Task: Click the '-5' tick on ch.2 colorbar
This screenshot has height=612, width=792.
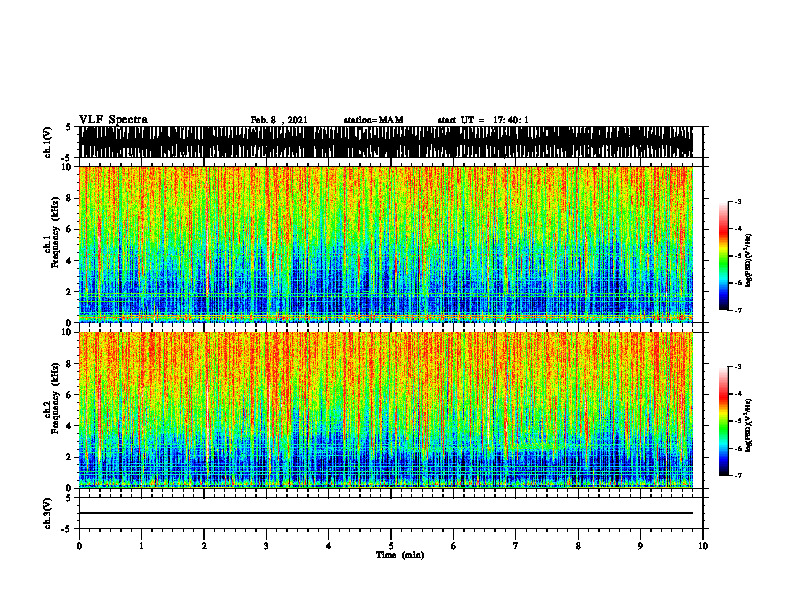Action: click(x=738, y=421)
